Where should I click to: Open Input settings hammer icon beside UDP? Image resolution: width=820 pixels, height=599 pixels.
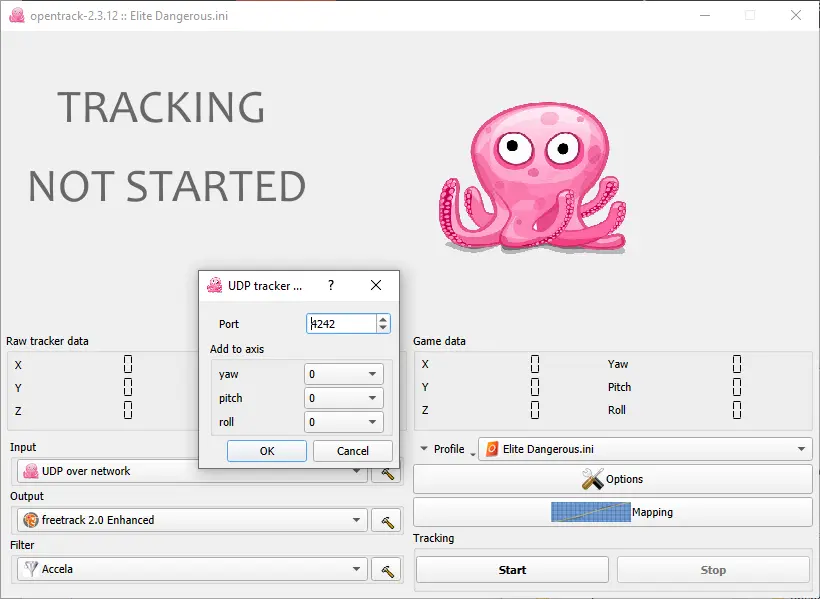386,474
